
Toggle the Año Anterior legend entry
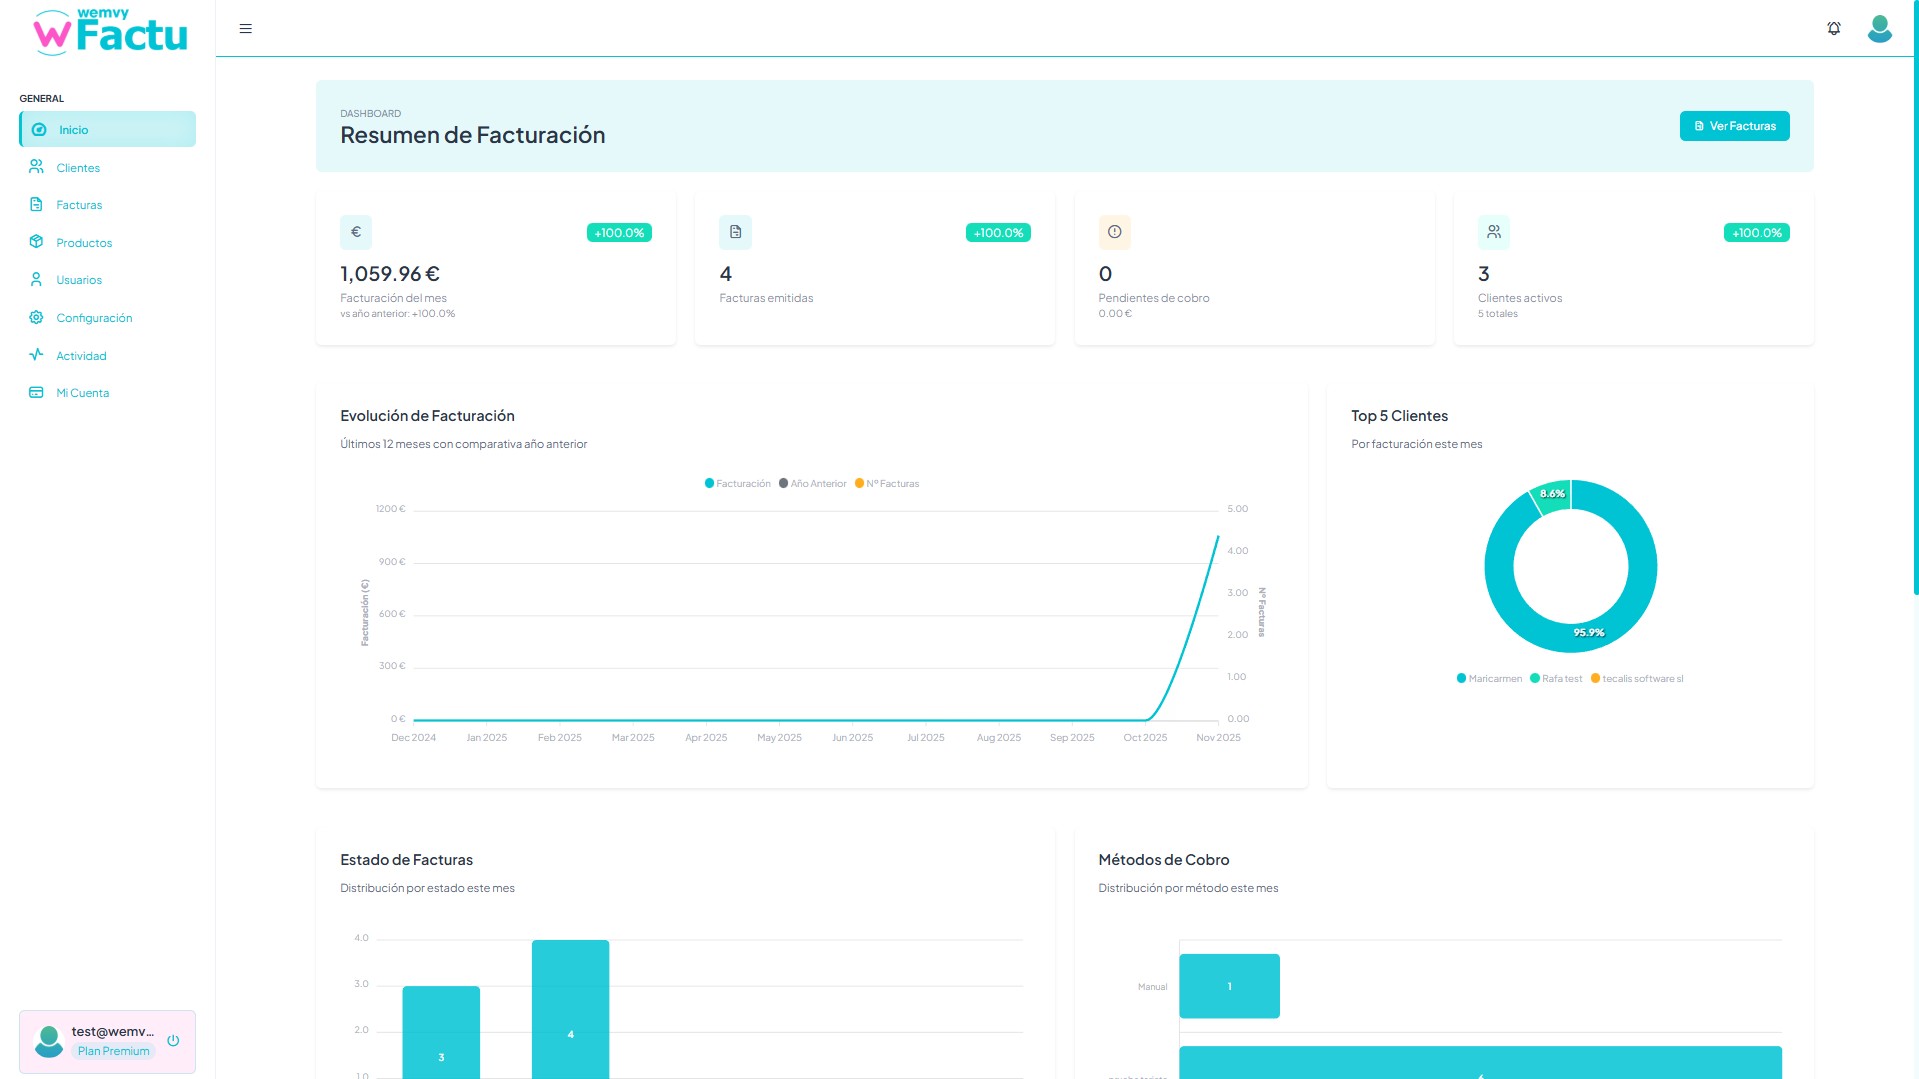point(812,483)
